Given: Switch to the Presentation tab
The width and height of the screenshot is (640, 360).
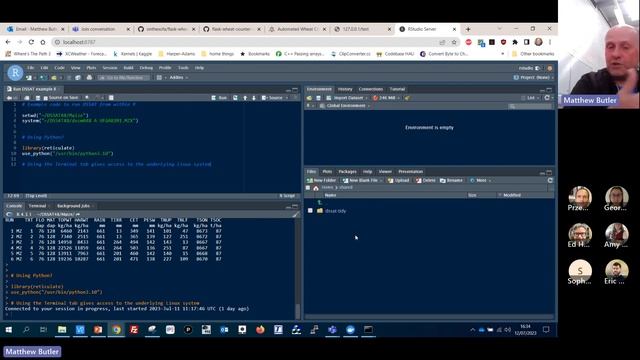Looking at the screenshot, I should click(x=411, y=172).
